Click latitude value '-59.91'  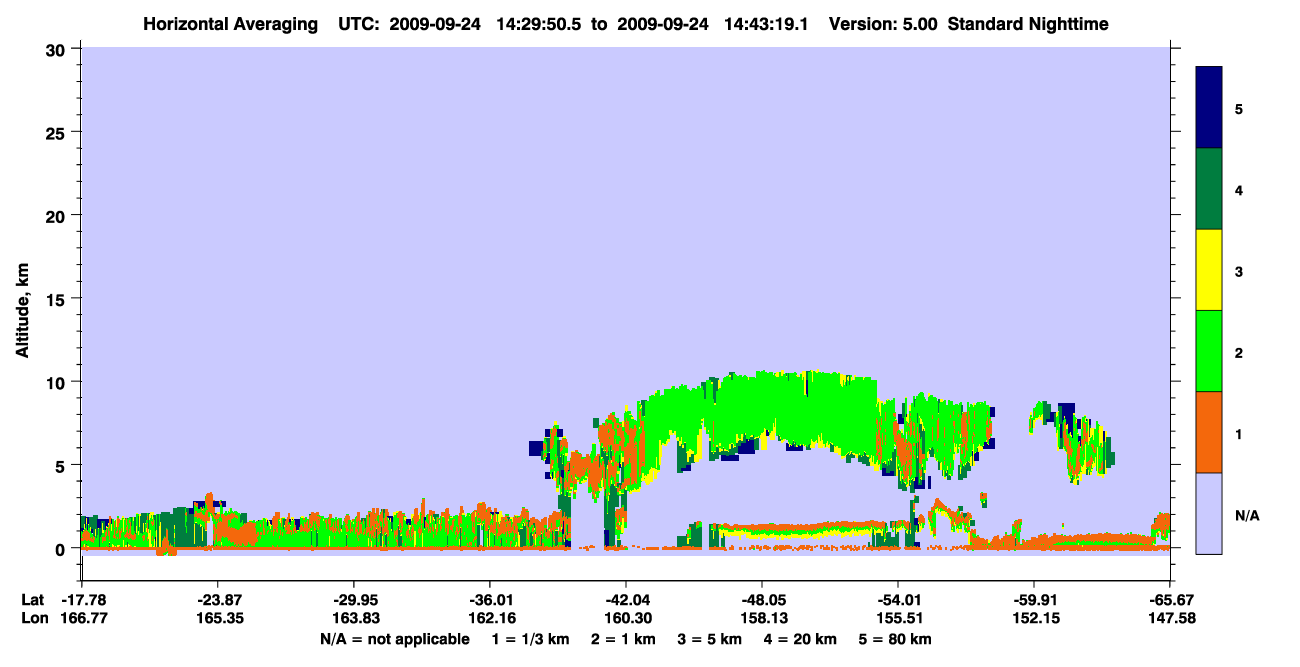[1034, 600]
